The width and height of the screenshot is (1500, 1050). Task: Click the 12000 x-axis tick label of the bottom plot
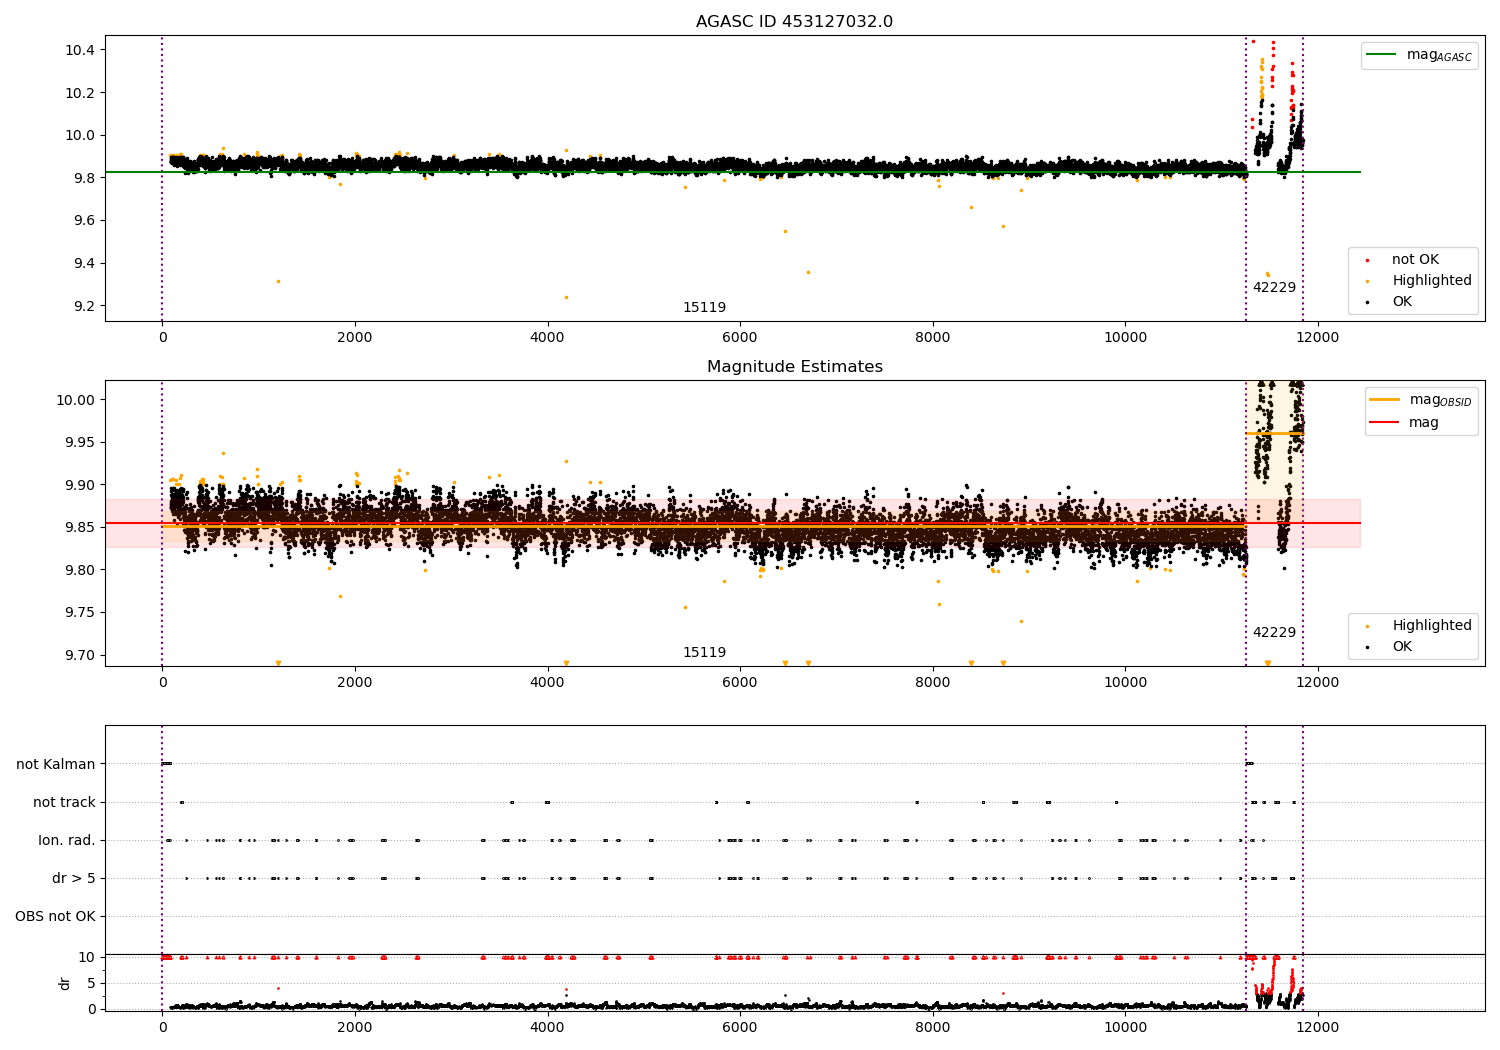tap(1317, 1027)
